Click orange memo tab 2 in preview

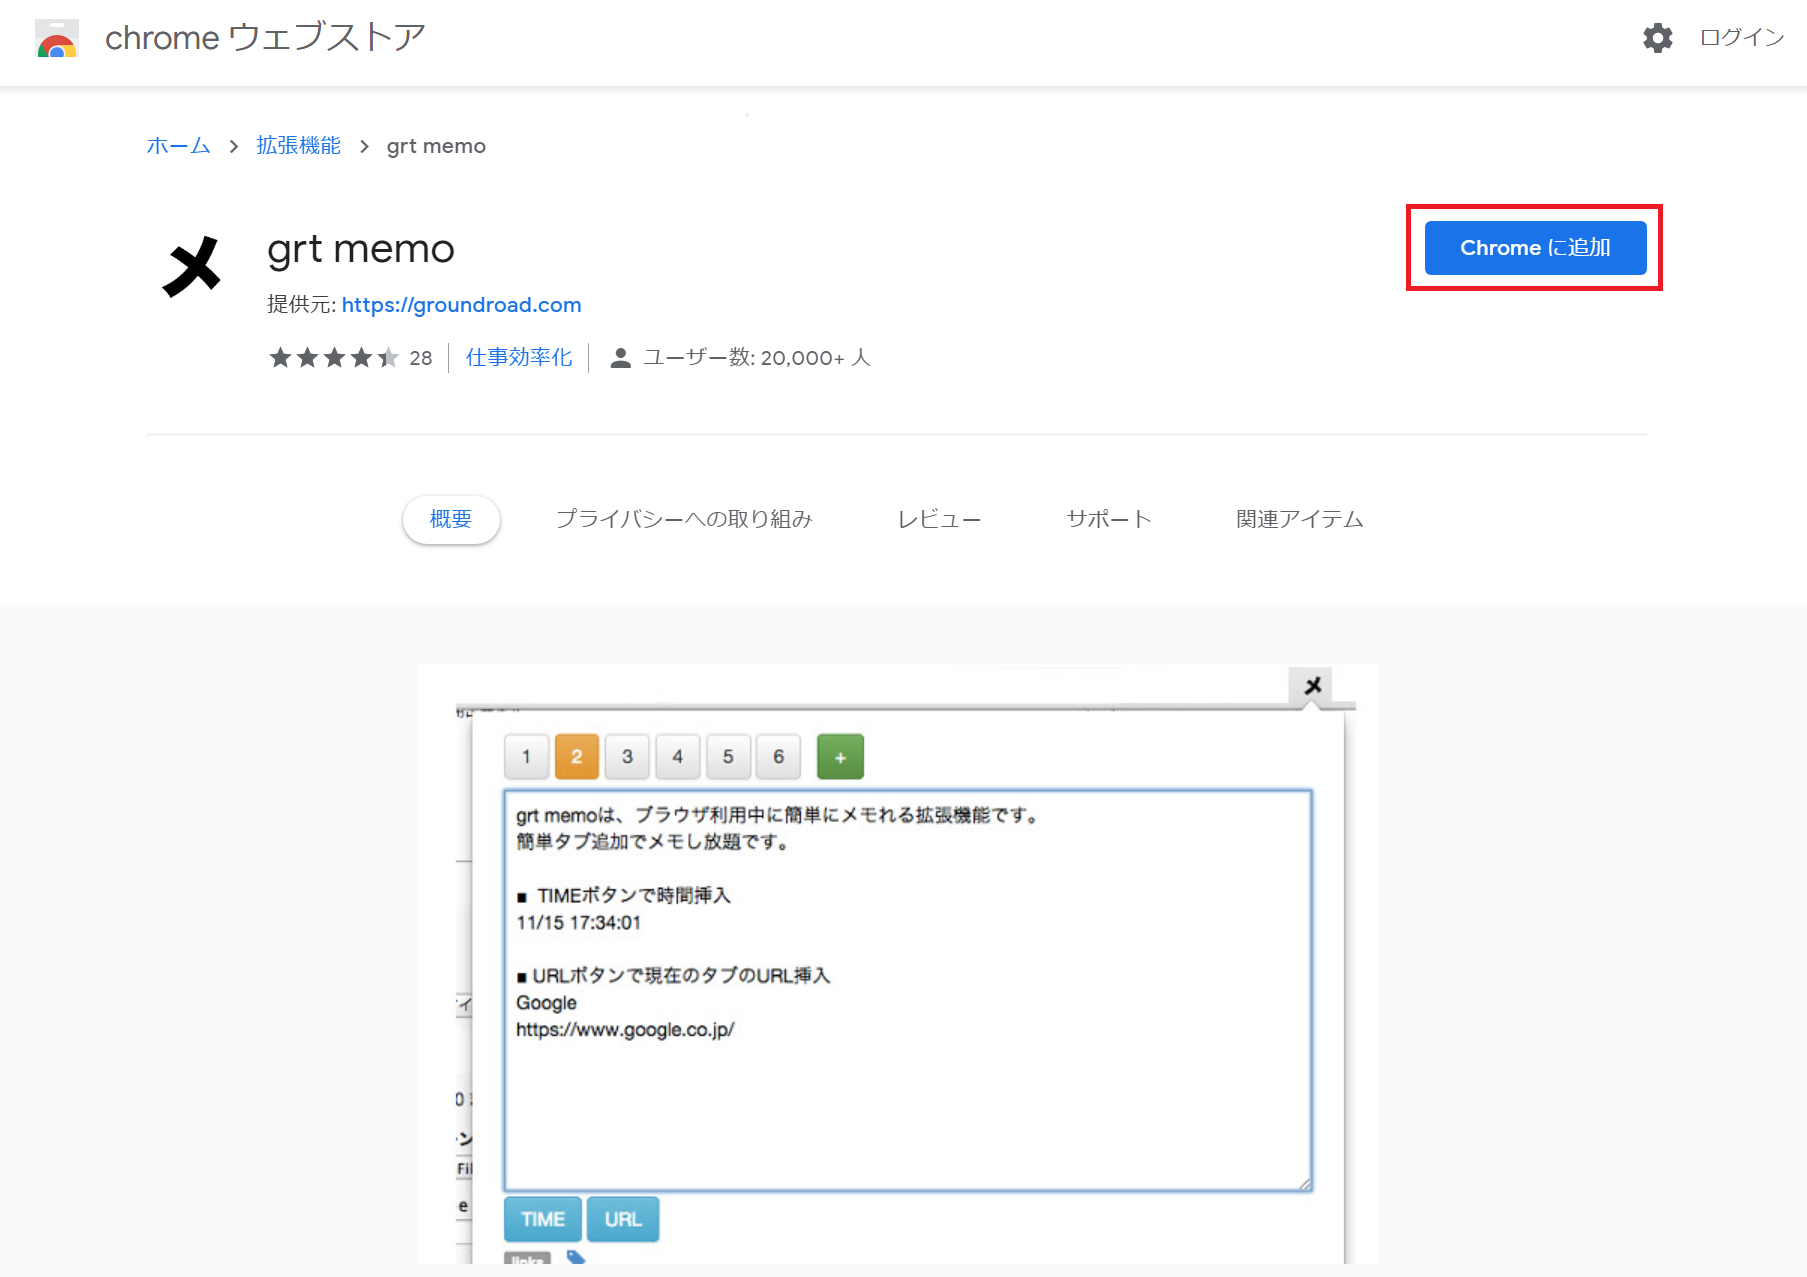pos(577,757)
